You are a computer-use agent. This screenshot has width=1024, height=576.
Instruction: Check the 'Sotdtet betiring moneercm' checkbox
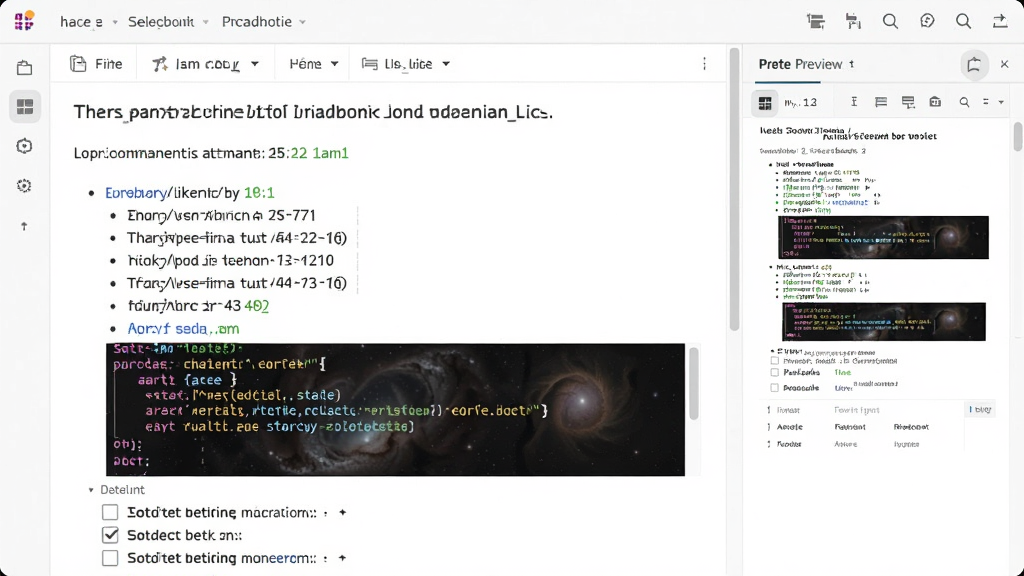[110, 558]
